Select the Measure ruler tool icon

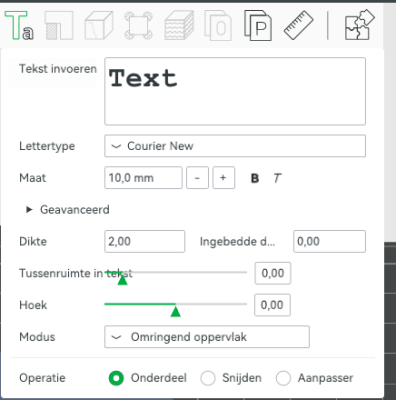(298, 25)
